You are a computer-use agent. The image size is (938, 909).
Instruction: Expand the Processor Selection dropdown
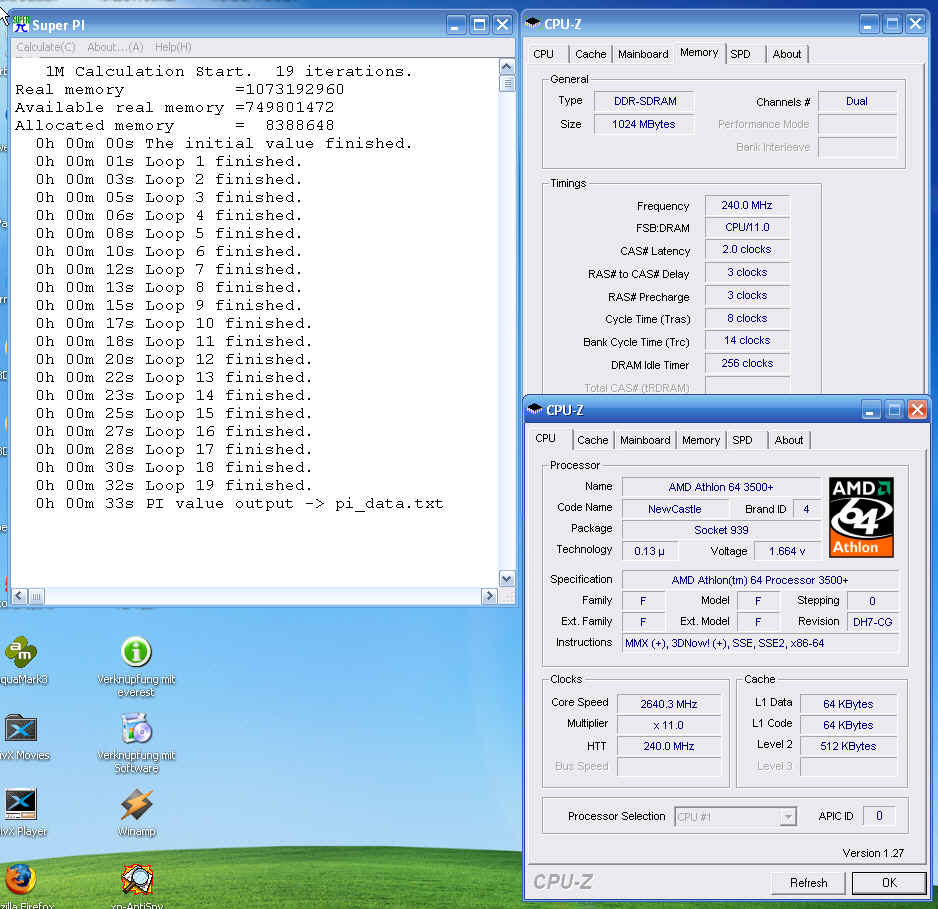788,816
